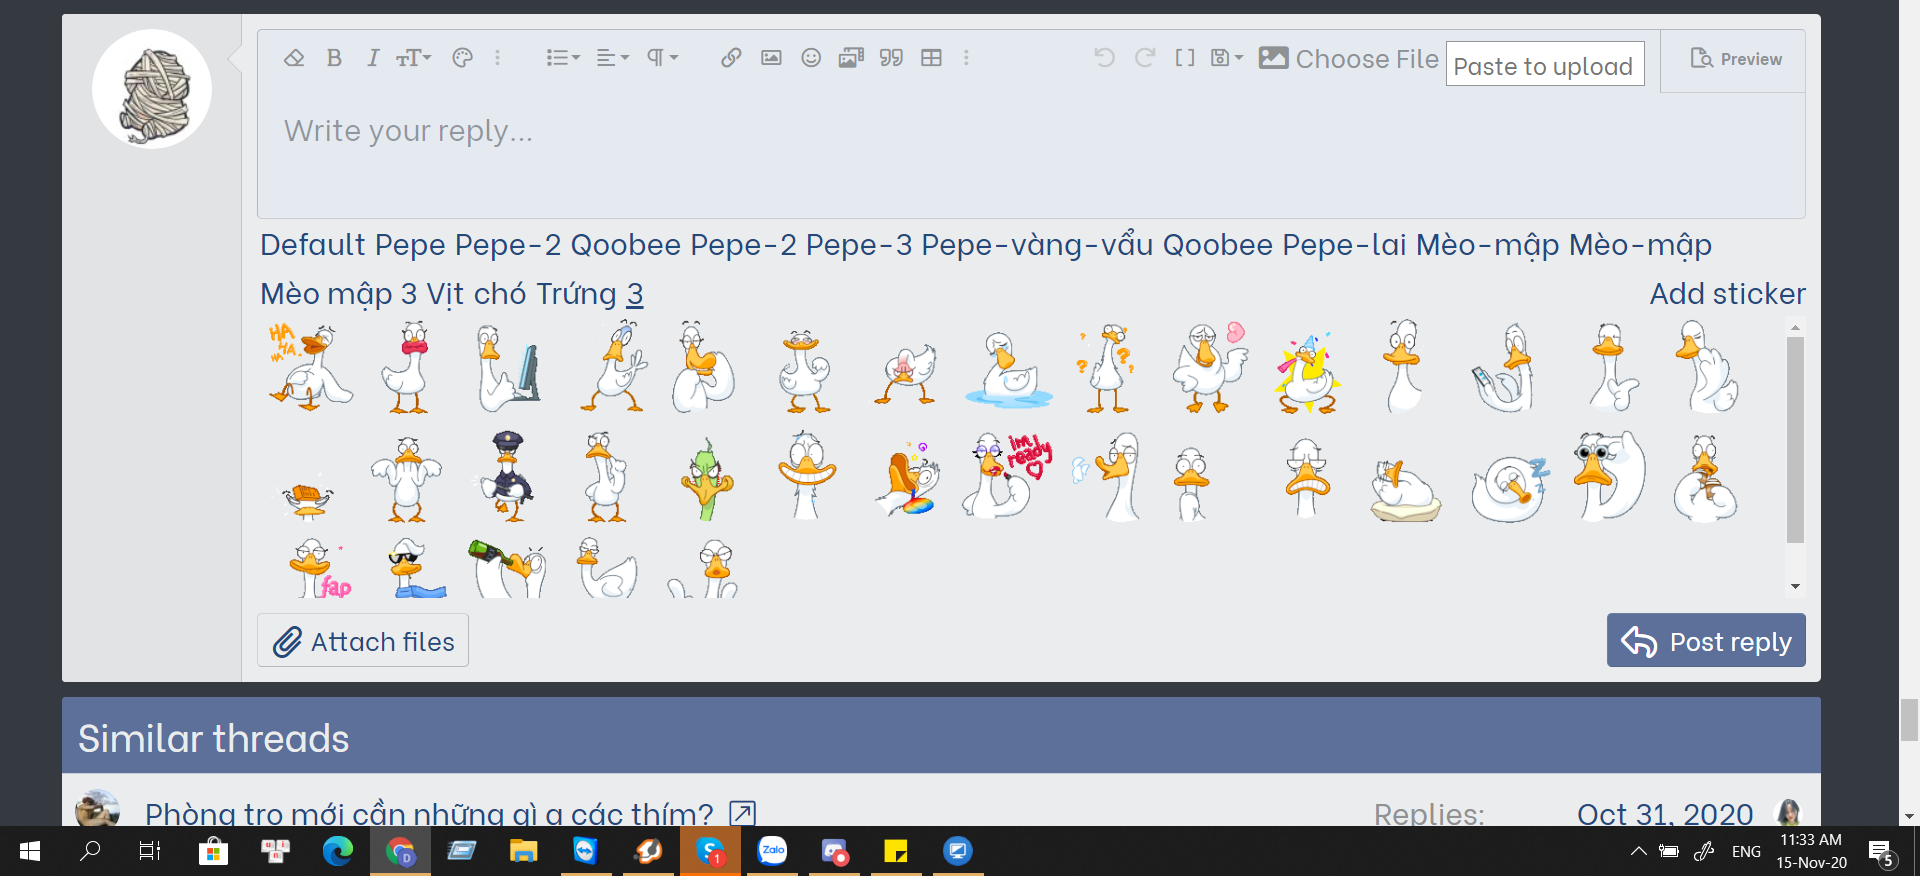Open Microsoft Edge from the taskbar
Screen dimensions: 1920x876
click(338, 851)
